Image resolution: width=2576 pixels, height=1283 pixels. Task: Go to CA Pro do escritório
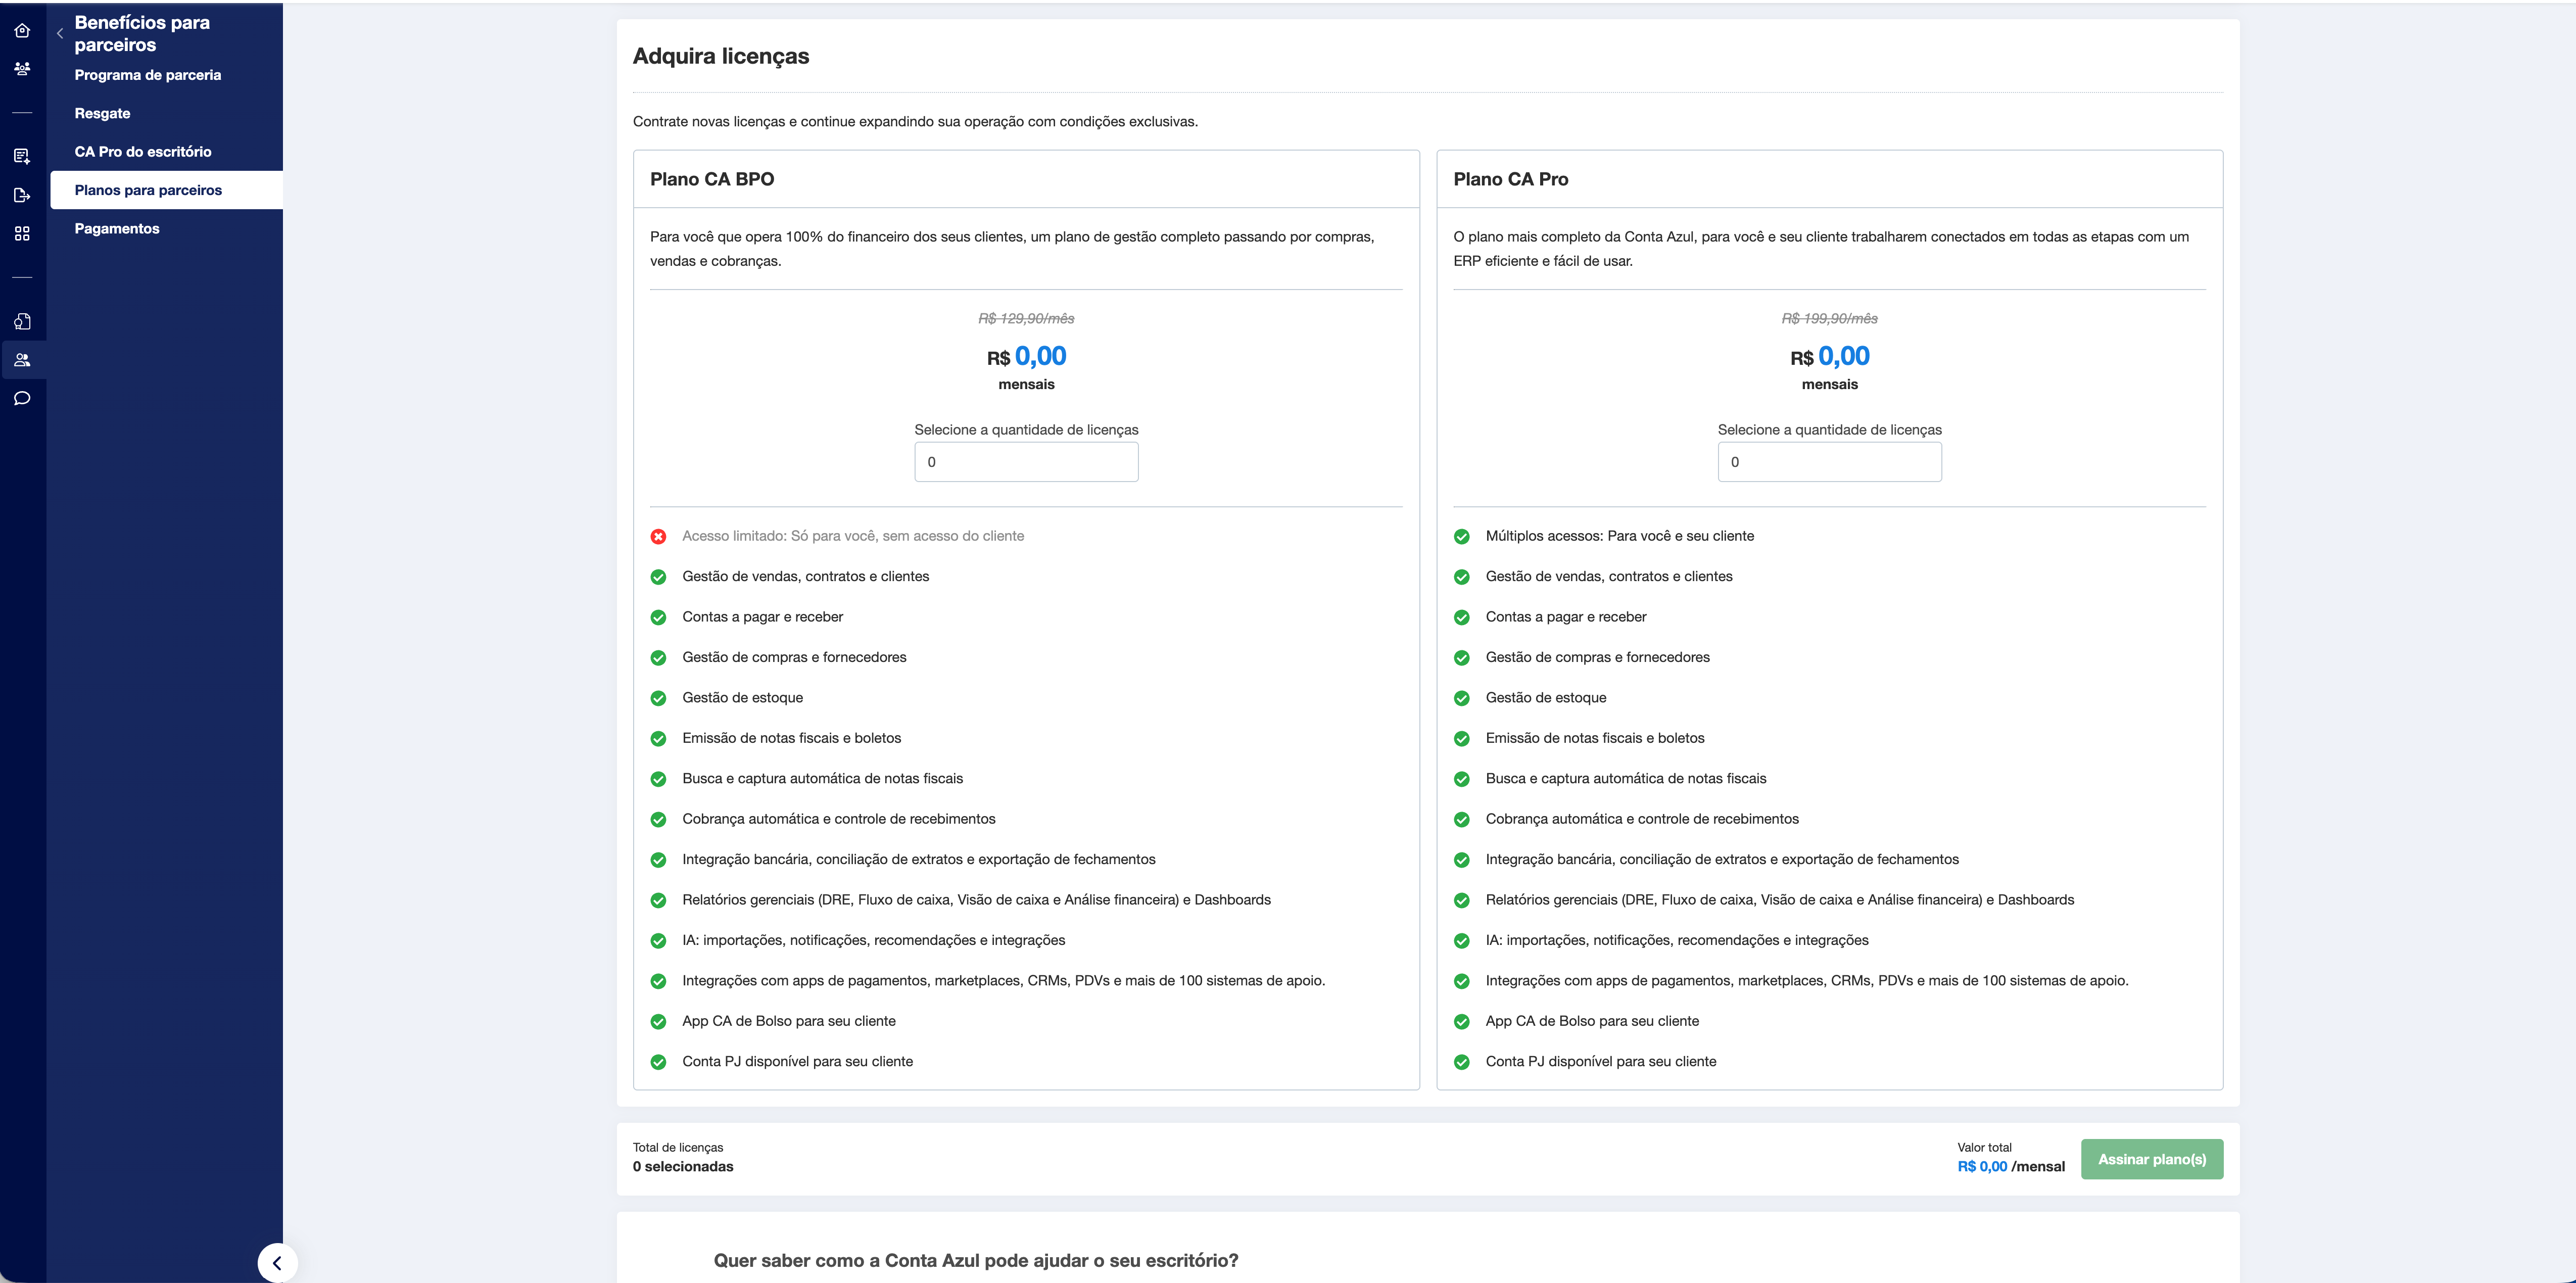(x=143, y=152)
